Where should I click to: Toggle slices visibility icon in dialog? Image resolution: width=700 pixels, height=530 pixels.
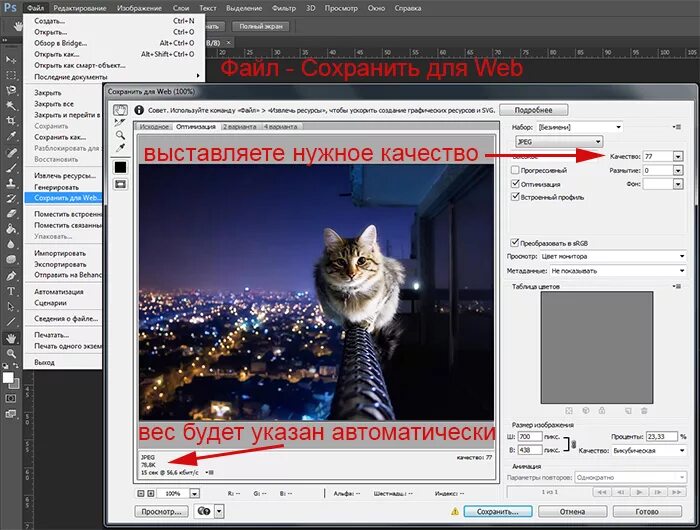click(x=121, y=184)
